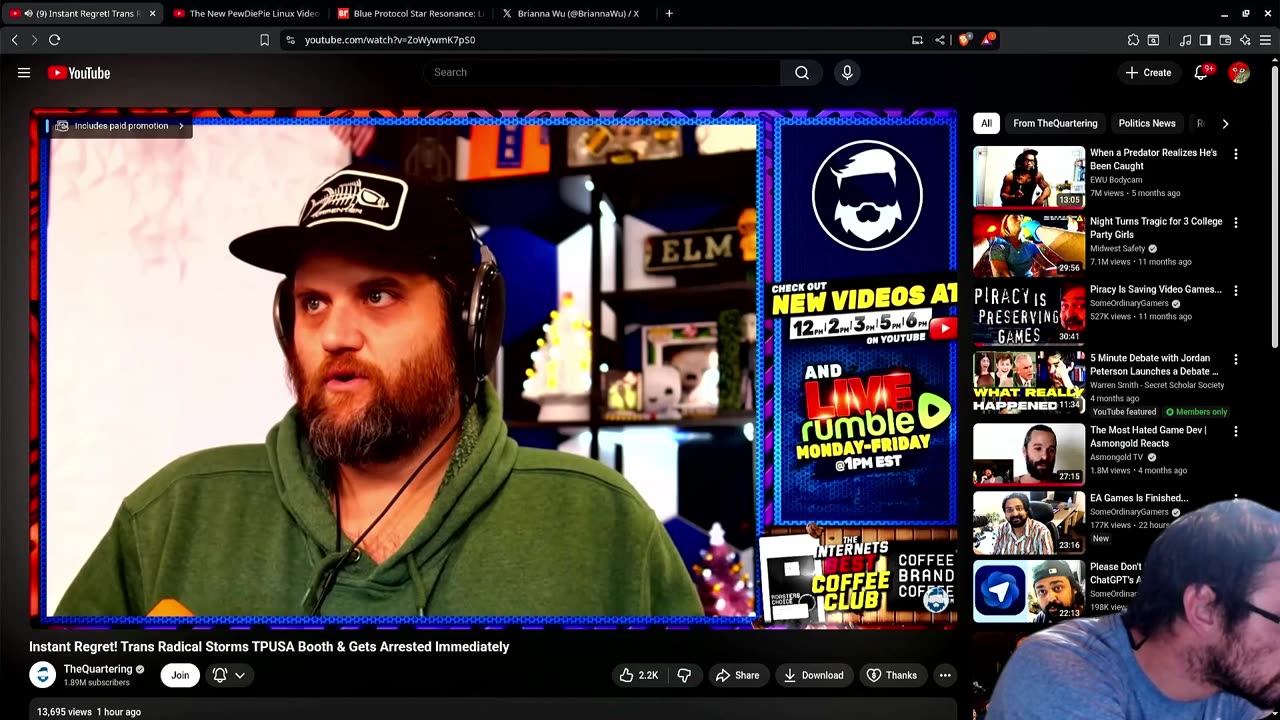Image resolution: width=1280 pixels, height=720 pixels.
Task: Send Thanks to creator
Action: (891, 675)
